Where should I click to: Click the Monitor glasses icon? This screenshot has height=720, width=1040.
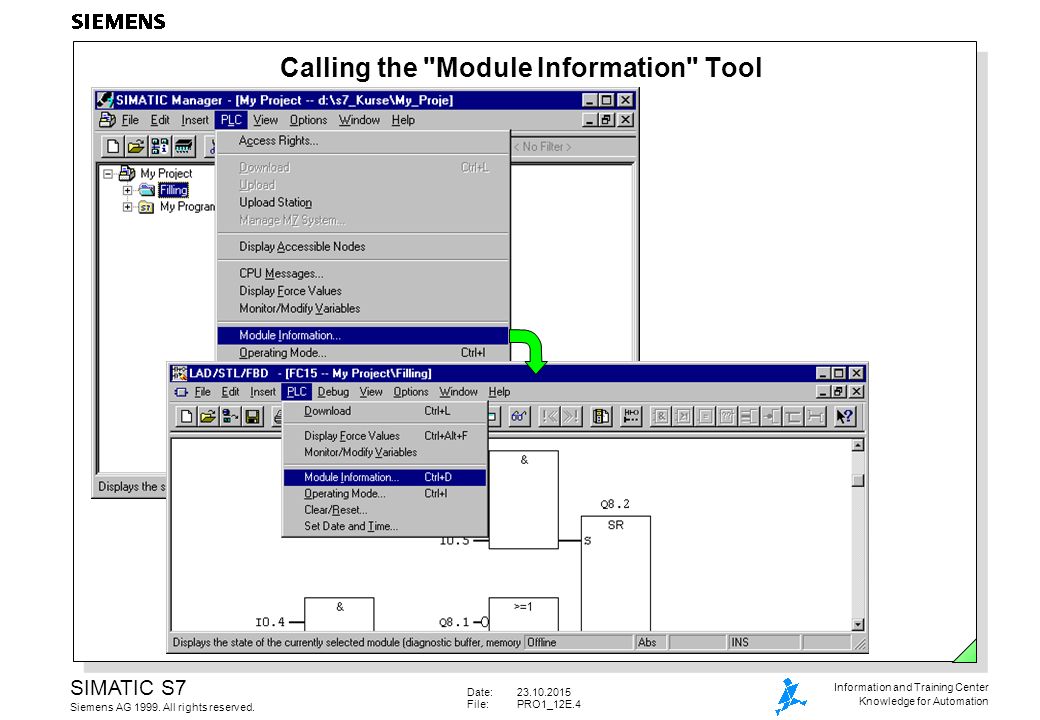click(518, 416)
